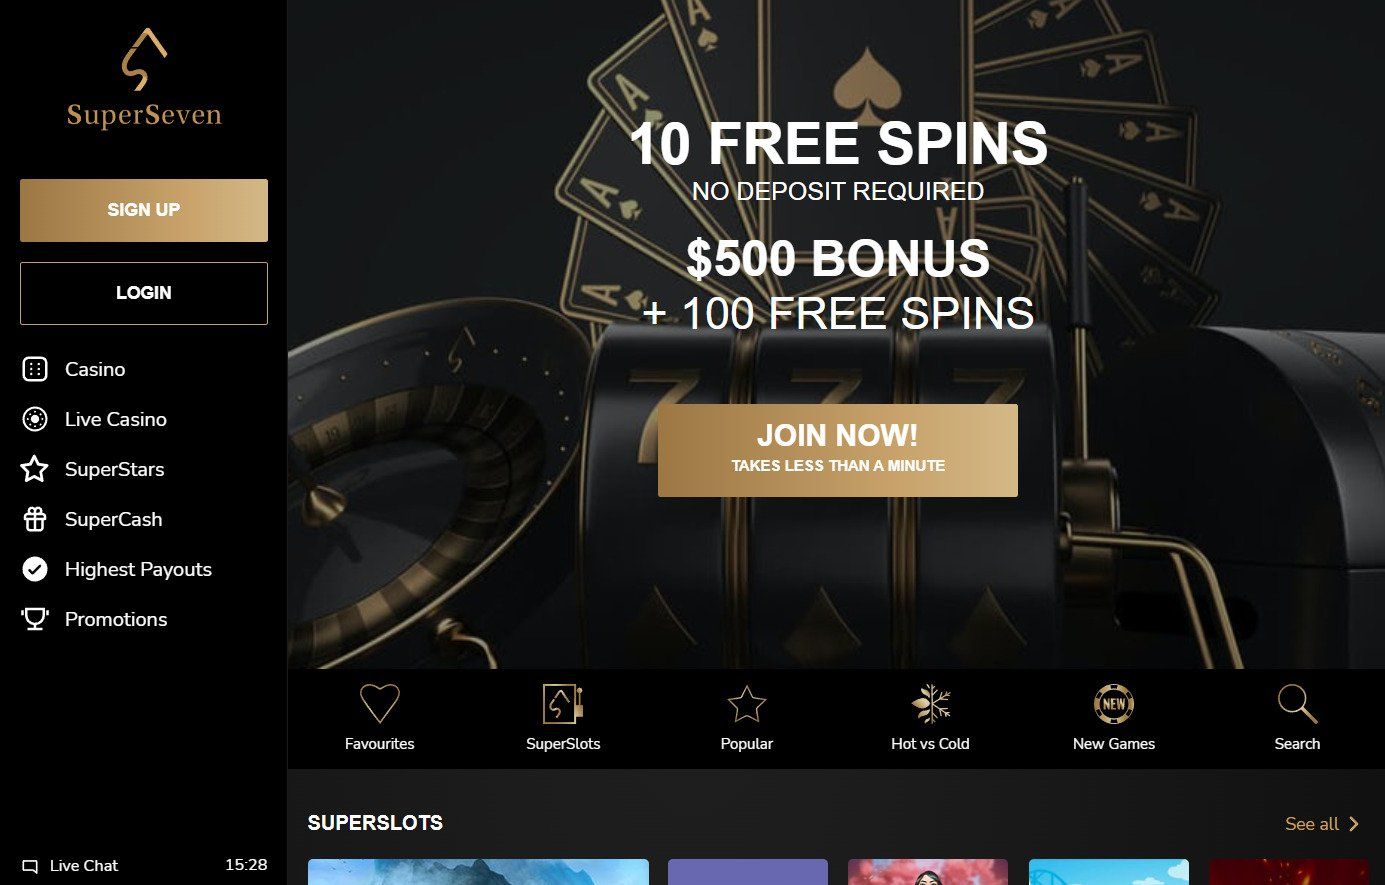Select the Live Casino chip icon
Viewport: 1385px width, 885px height.
coord(35,419)
